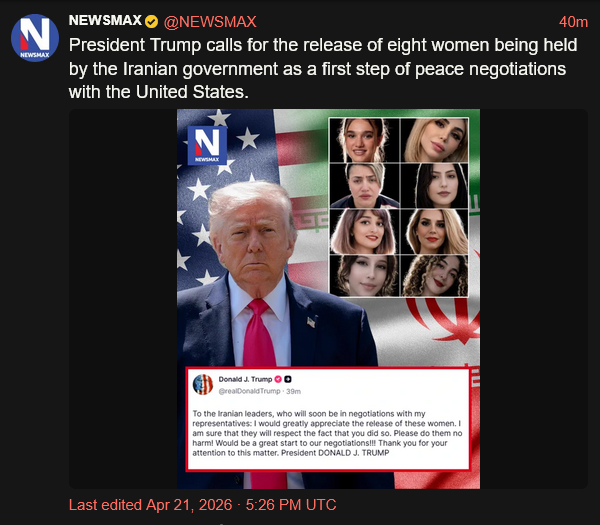Viewport: 600px width, 525px height.
Task: Click Trump's flag avatar in embedded post
Action: [203, 385]
